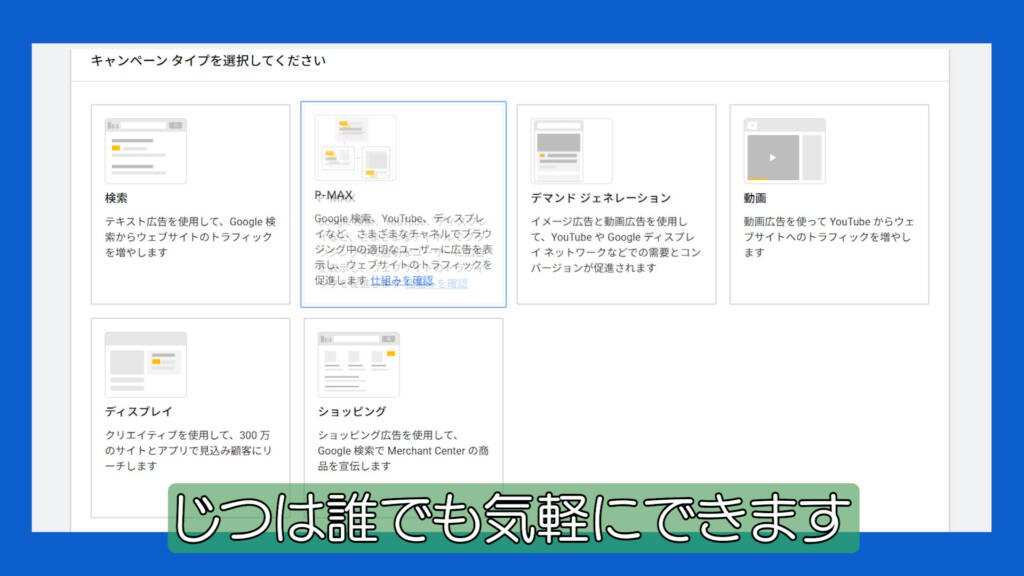Viewport: 1024px width, 576px height.
Task: Open the 仕組みを確認 link in P-MAX card
Action: click(x=418, y=282)
